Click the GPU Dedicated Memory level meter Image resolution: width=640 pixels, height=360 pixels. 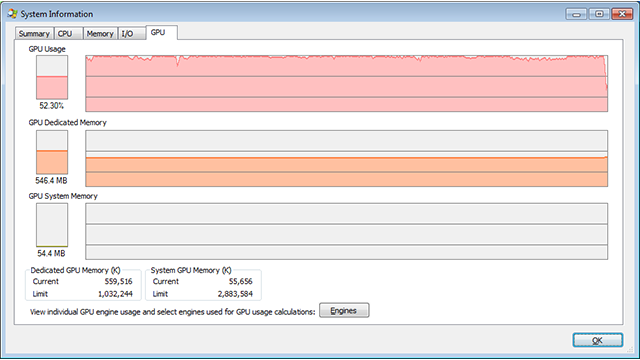pyautogui.click(x=52, y=152)
